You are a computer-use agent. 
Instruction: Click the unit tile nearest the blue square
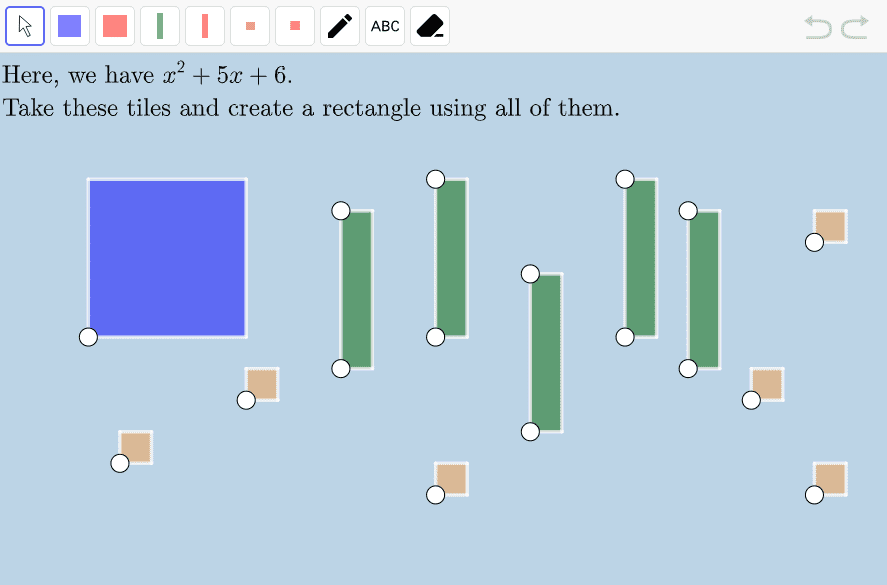coord(262,384)
